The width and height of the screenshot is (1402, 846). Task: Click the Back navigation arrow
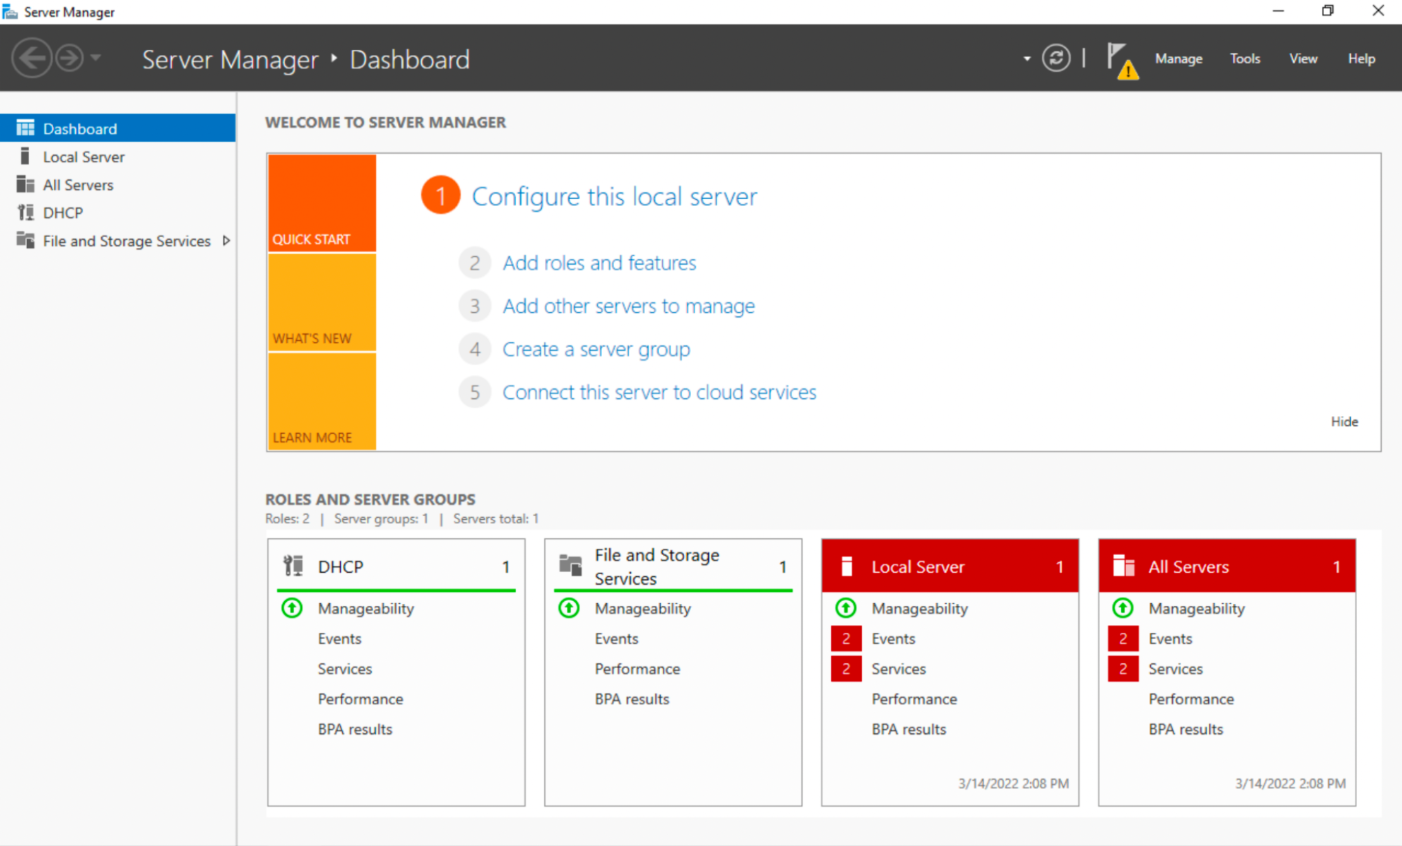coord(32,58)
